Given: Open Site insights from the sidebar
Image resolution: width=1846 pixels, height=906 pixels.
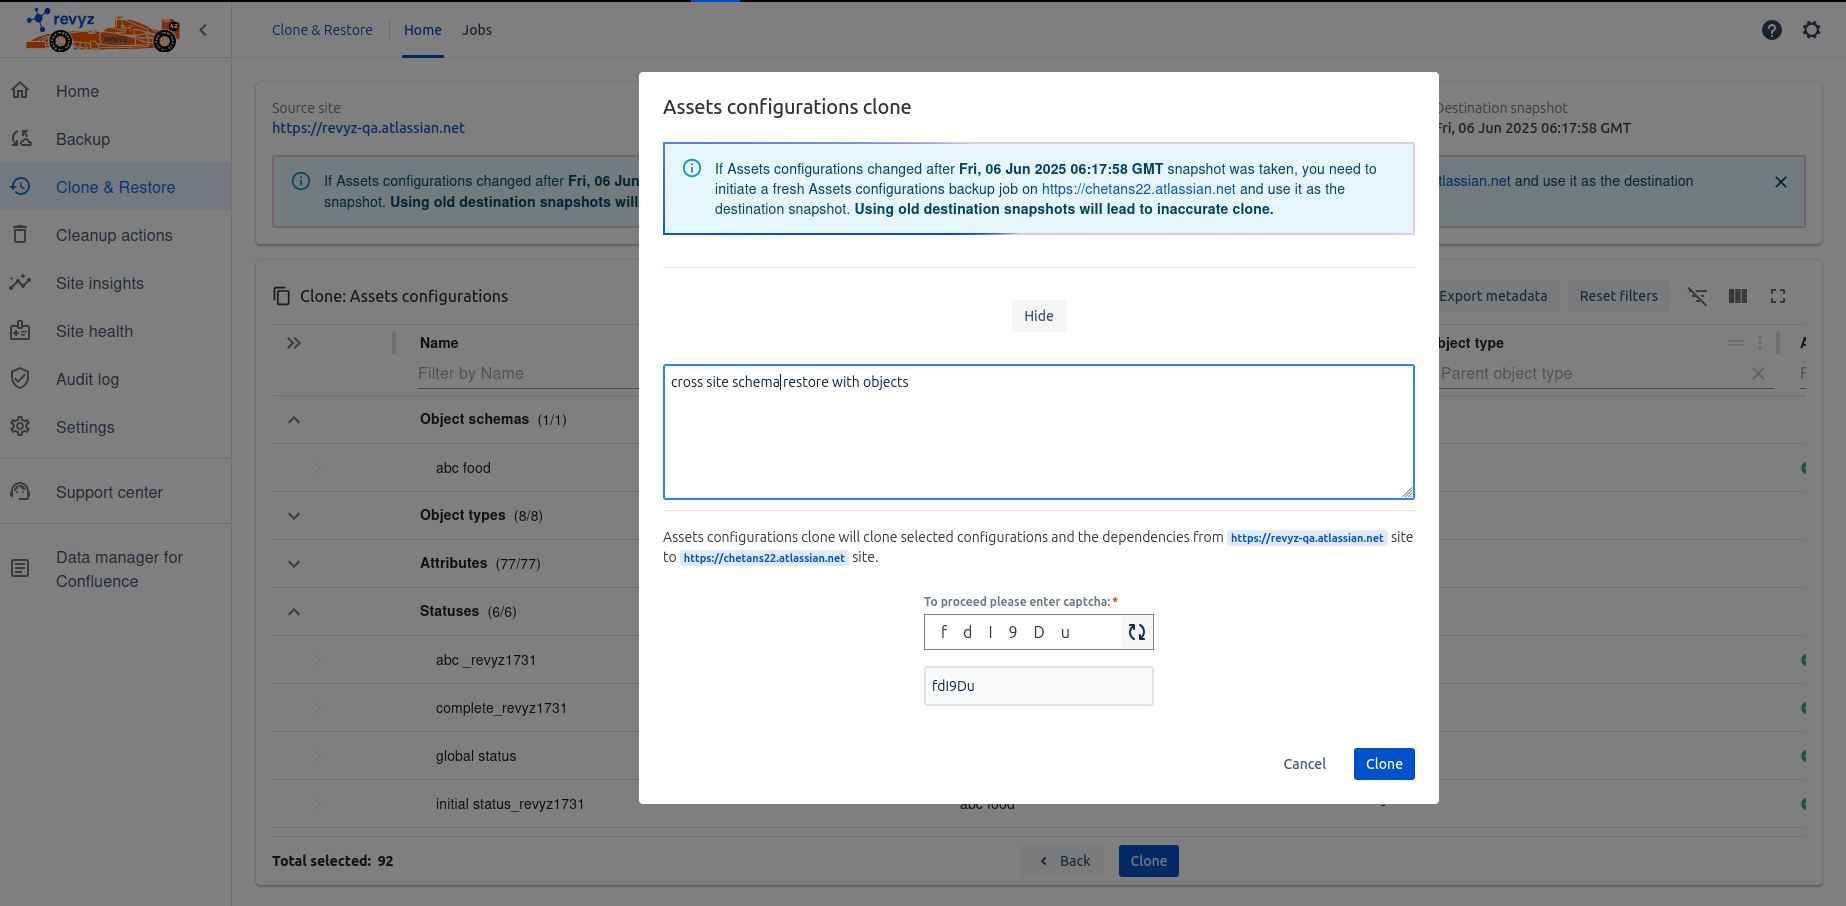Looking at the screenshot, I should tap(100, 283).
